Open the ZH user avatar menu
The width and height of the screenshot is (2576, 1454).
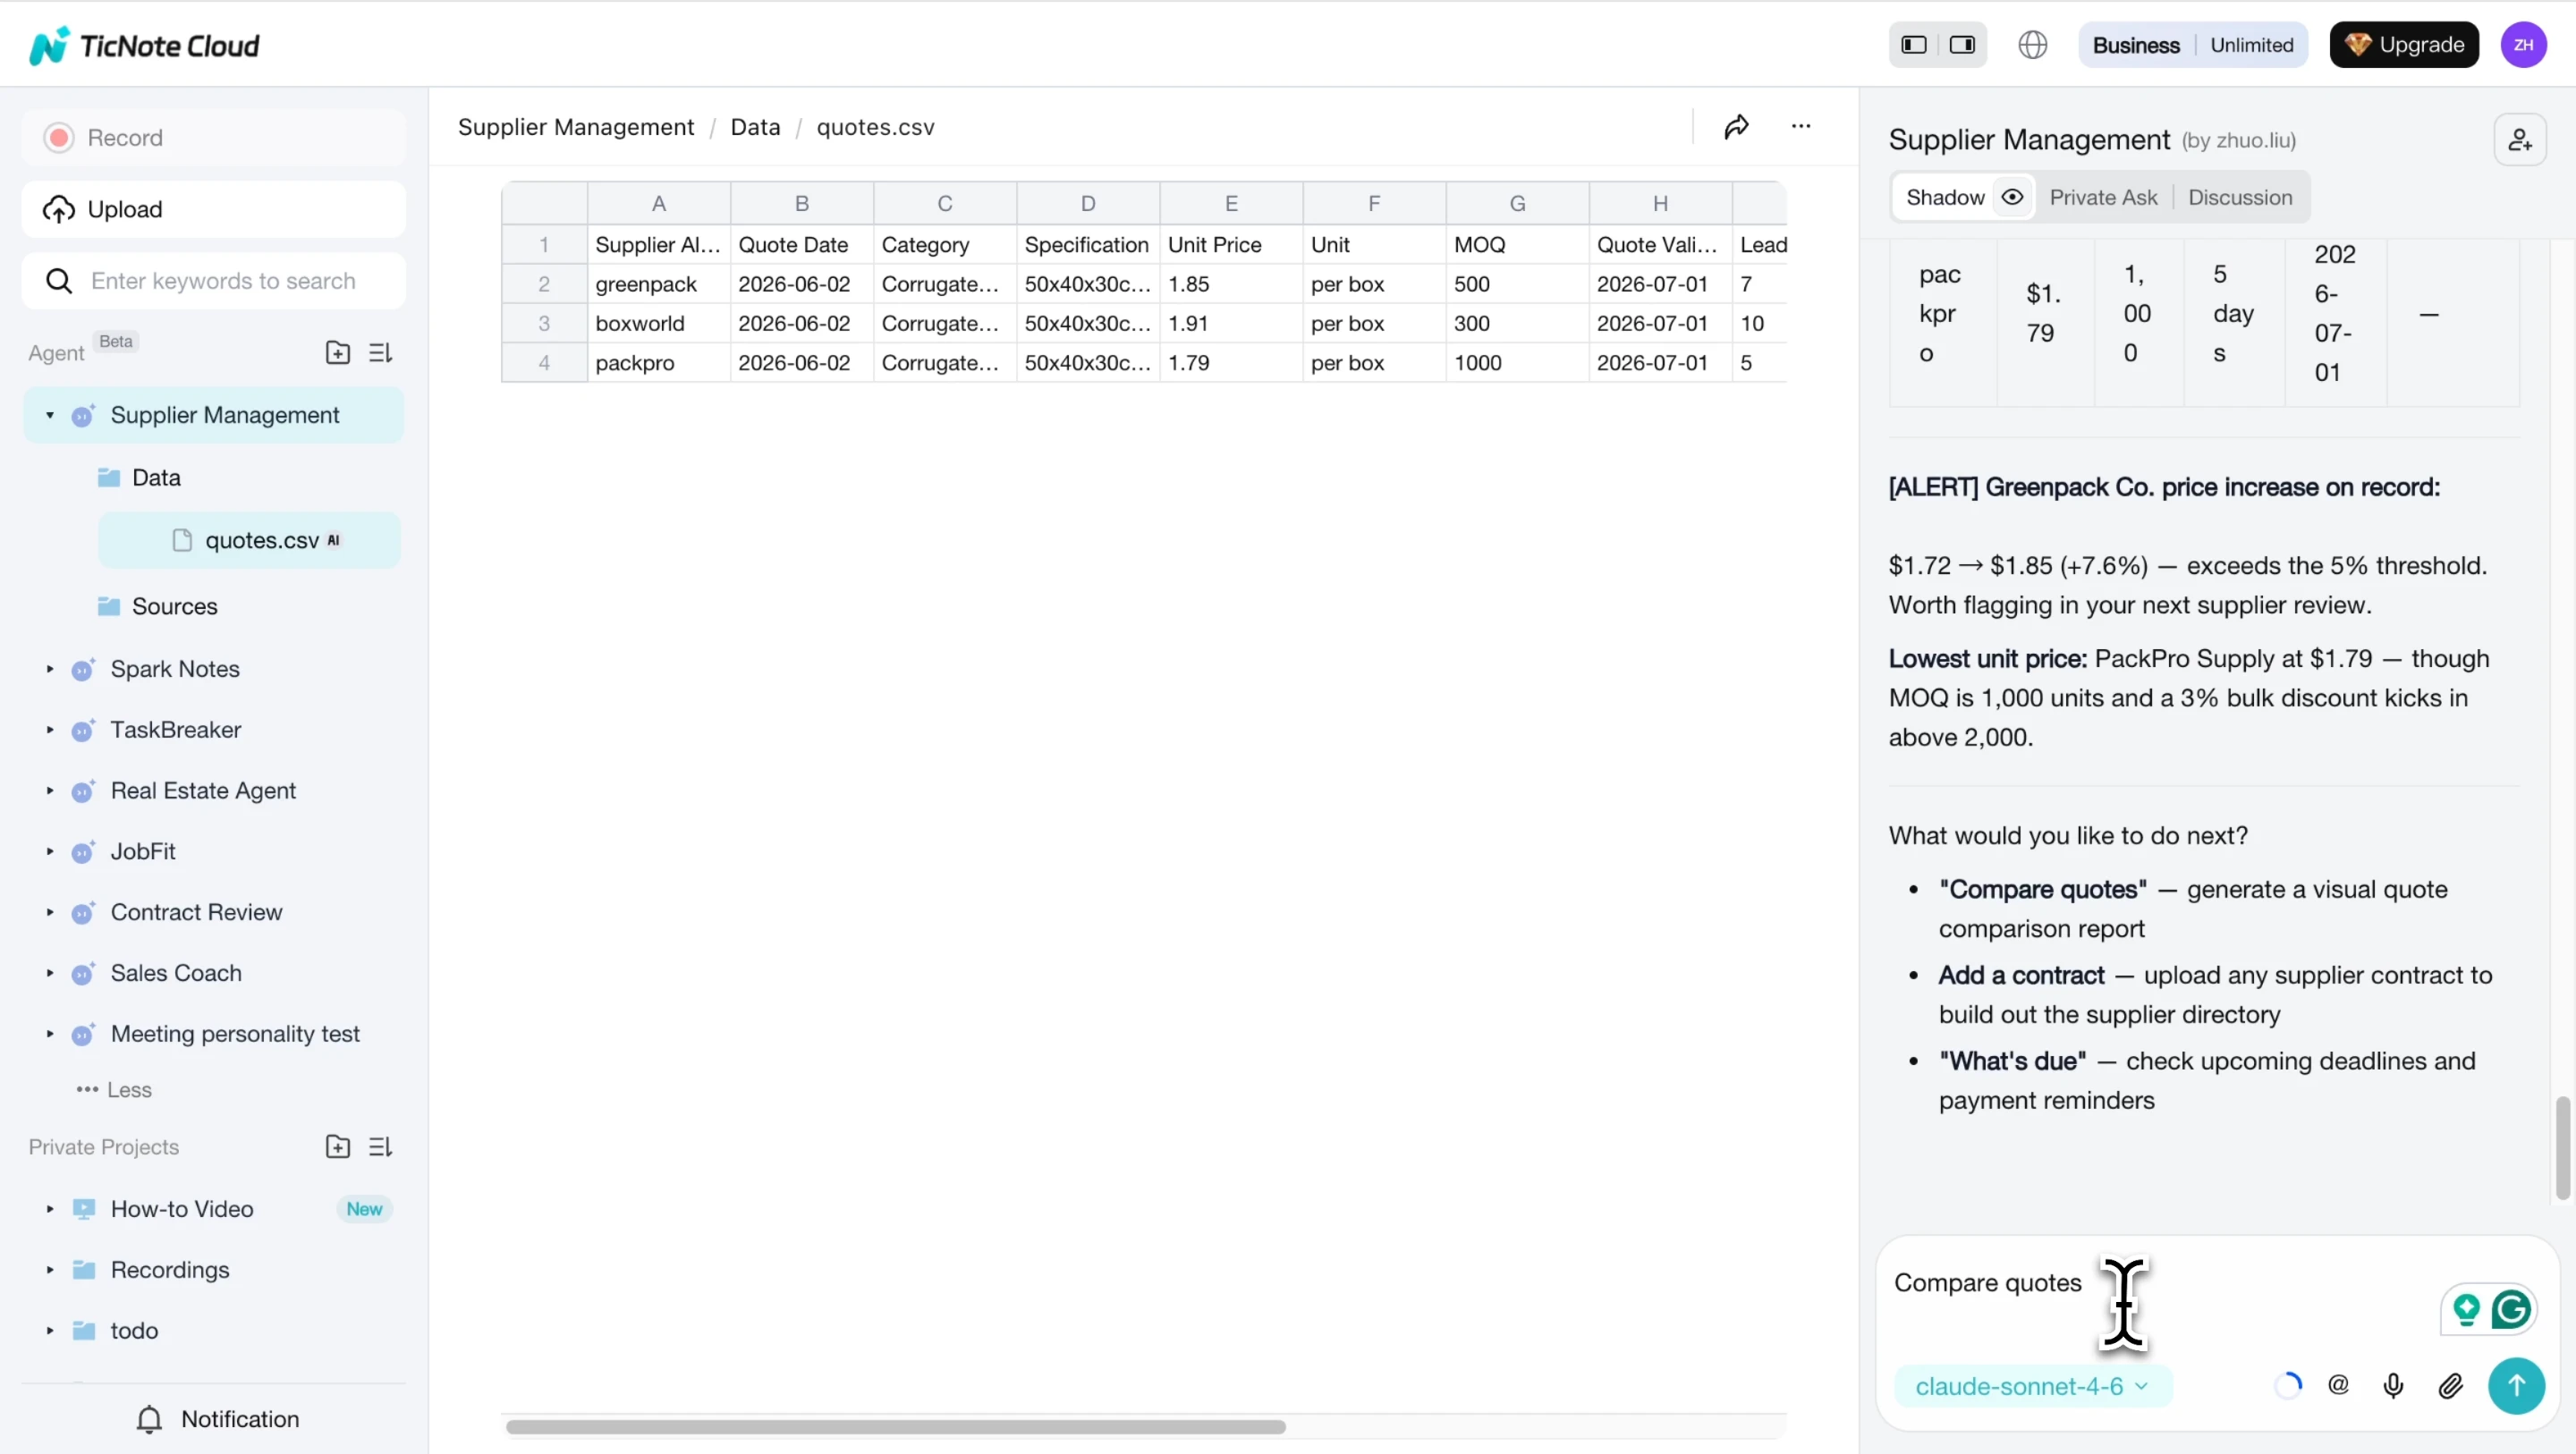point(2523,45)
